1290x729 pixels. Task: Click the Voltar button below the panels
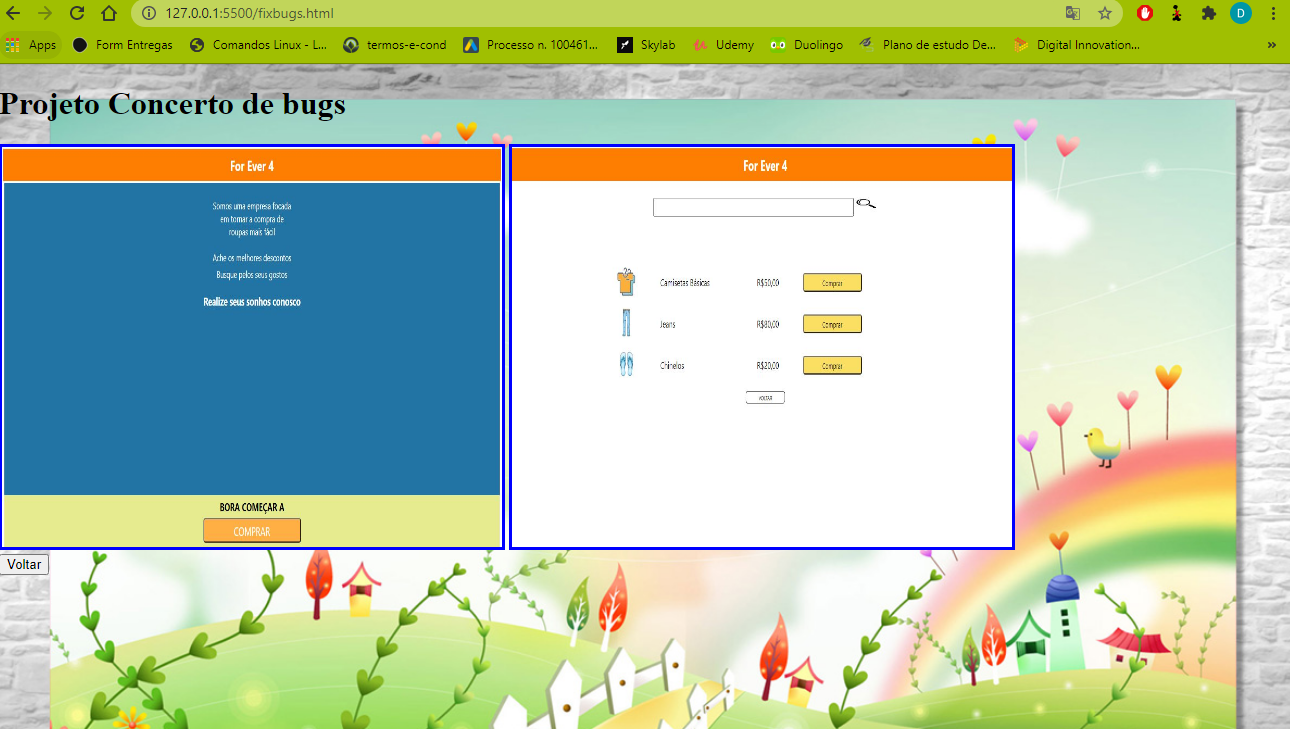point(24,564)
